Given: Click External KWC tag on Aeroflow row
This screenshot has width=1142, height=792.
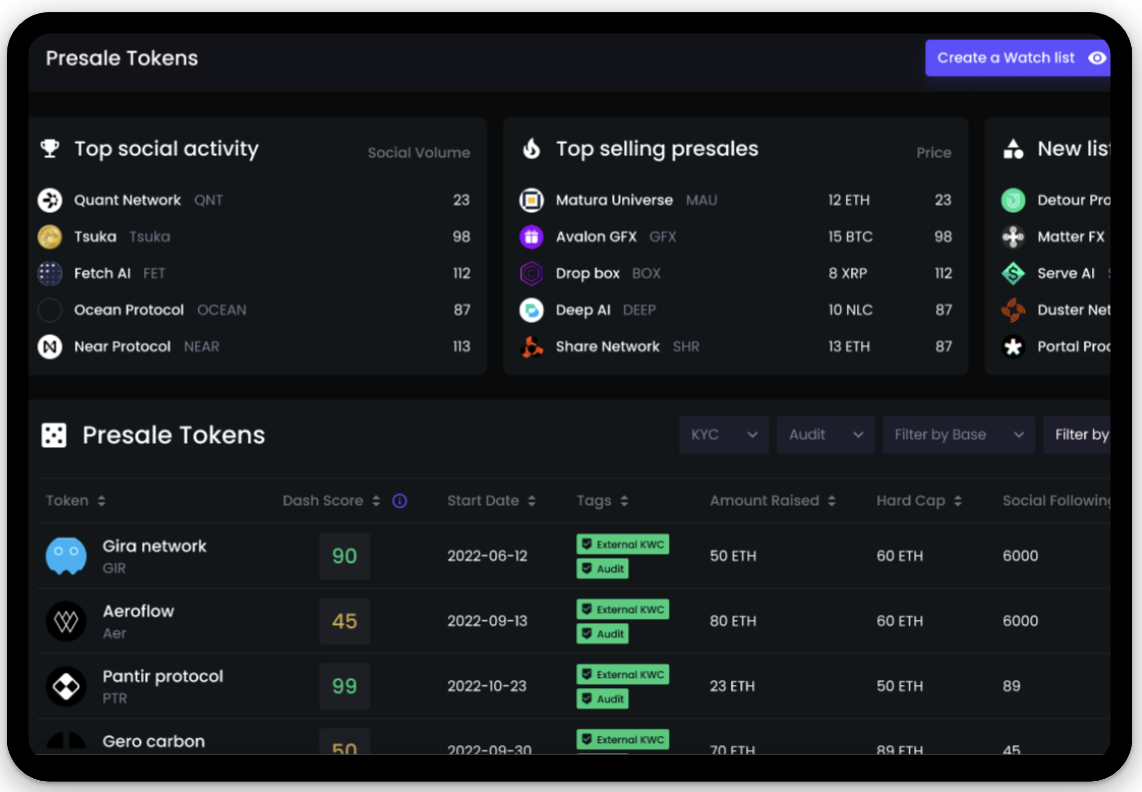Looking at the screenshot, I should pos(623,609).
